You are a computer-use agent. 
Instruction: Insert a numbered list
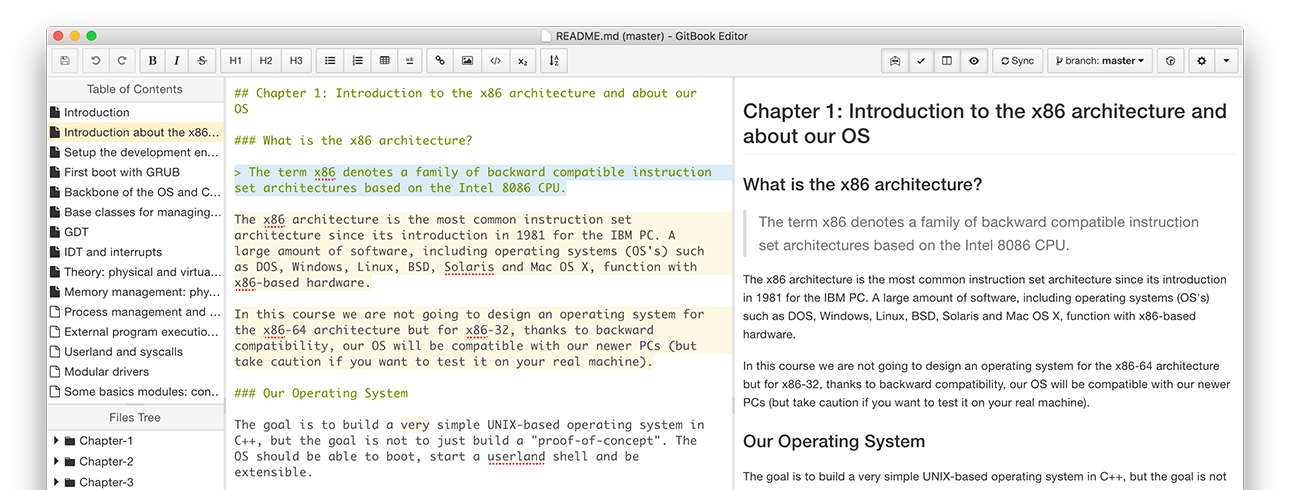[357, 61]
